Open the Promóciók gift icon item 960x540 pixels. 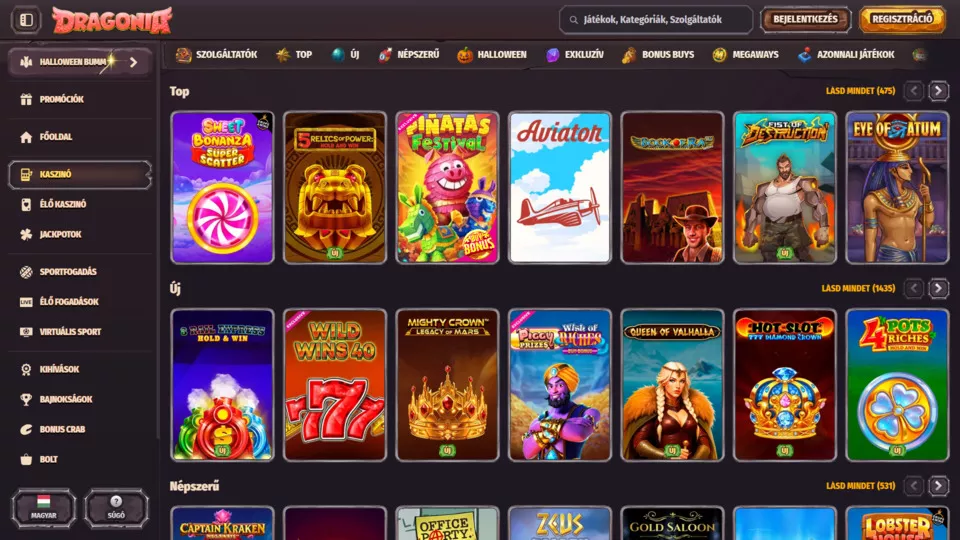[x=60, y=99]
